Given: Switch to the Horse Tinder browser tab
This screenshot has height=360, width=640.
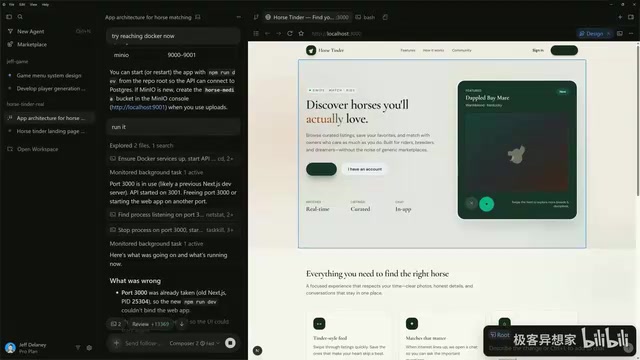Looking at the screenshot, I should click(x=307, y=17).
